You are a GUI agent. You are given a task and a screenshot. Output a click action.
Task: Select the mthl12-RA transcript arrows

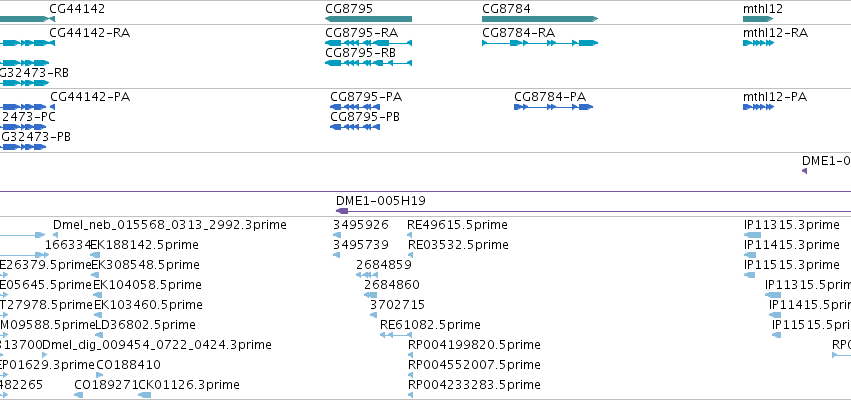click(758, 43)
